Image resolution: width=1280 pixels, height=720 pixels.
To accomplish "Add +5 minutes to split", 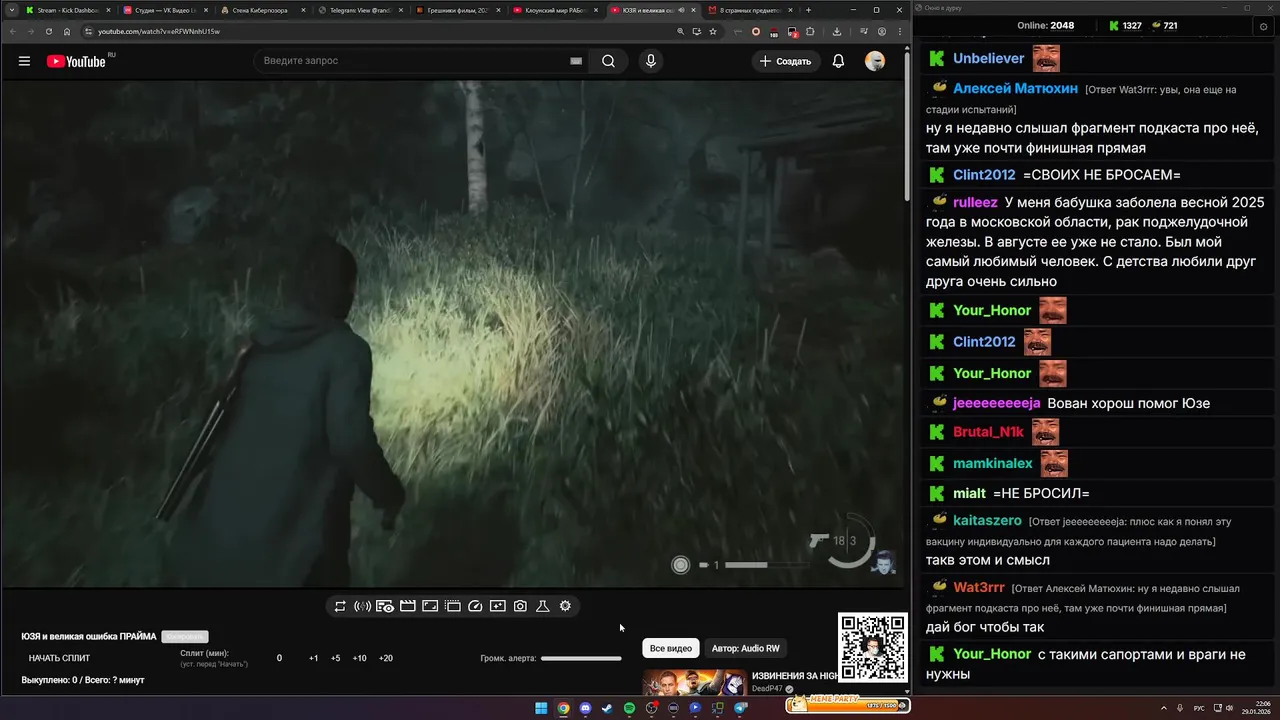I will (335, 658).
